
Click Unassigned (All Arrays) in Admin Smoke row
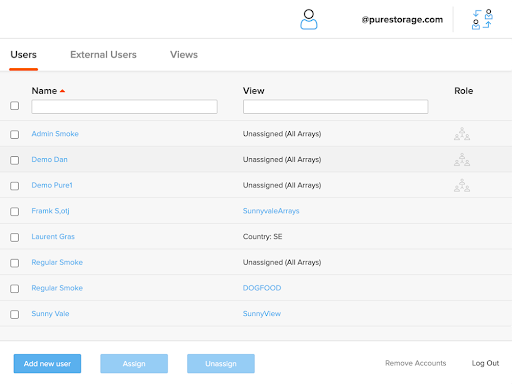coord(282,134)
